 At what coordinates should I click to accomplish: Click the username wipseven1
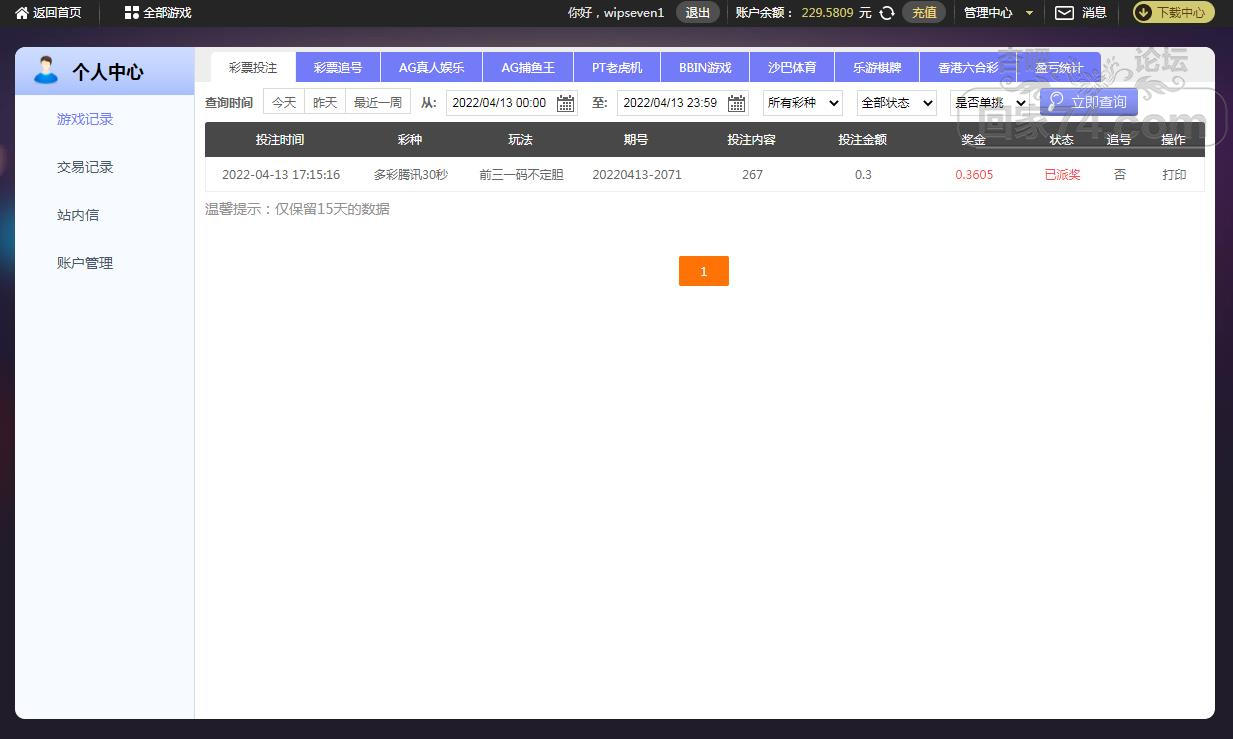tap(634, 13)
